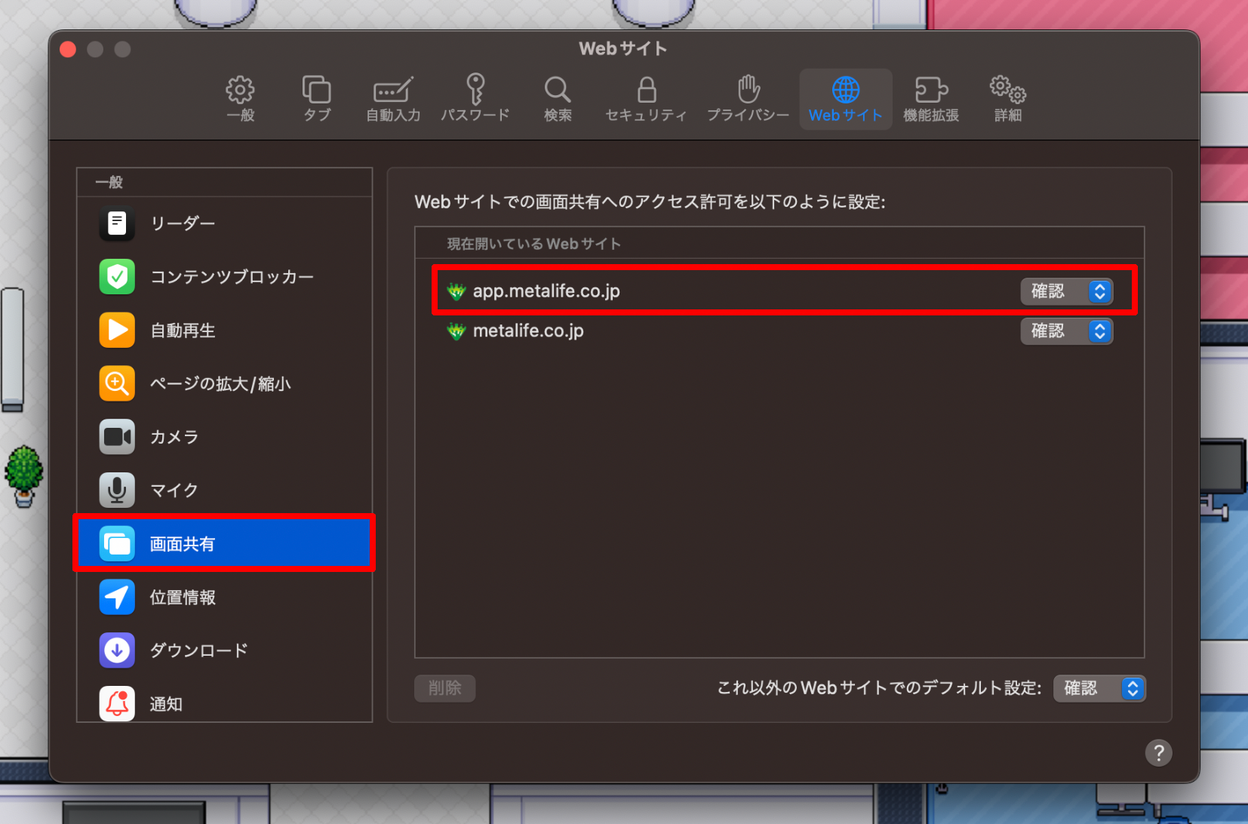This screenshot has height=824, width=1248.
Task: Select the app.metalife.co.jp website row
Action: [780, 291]
